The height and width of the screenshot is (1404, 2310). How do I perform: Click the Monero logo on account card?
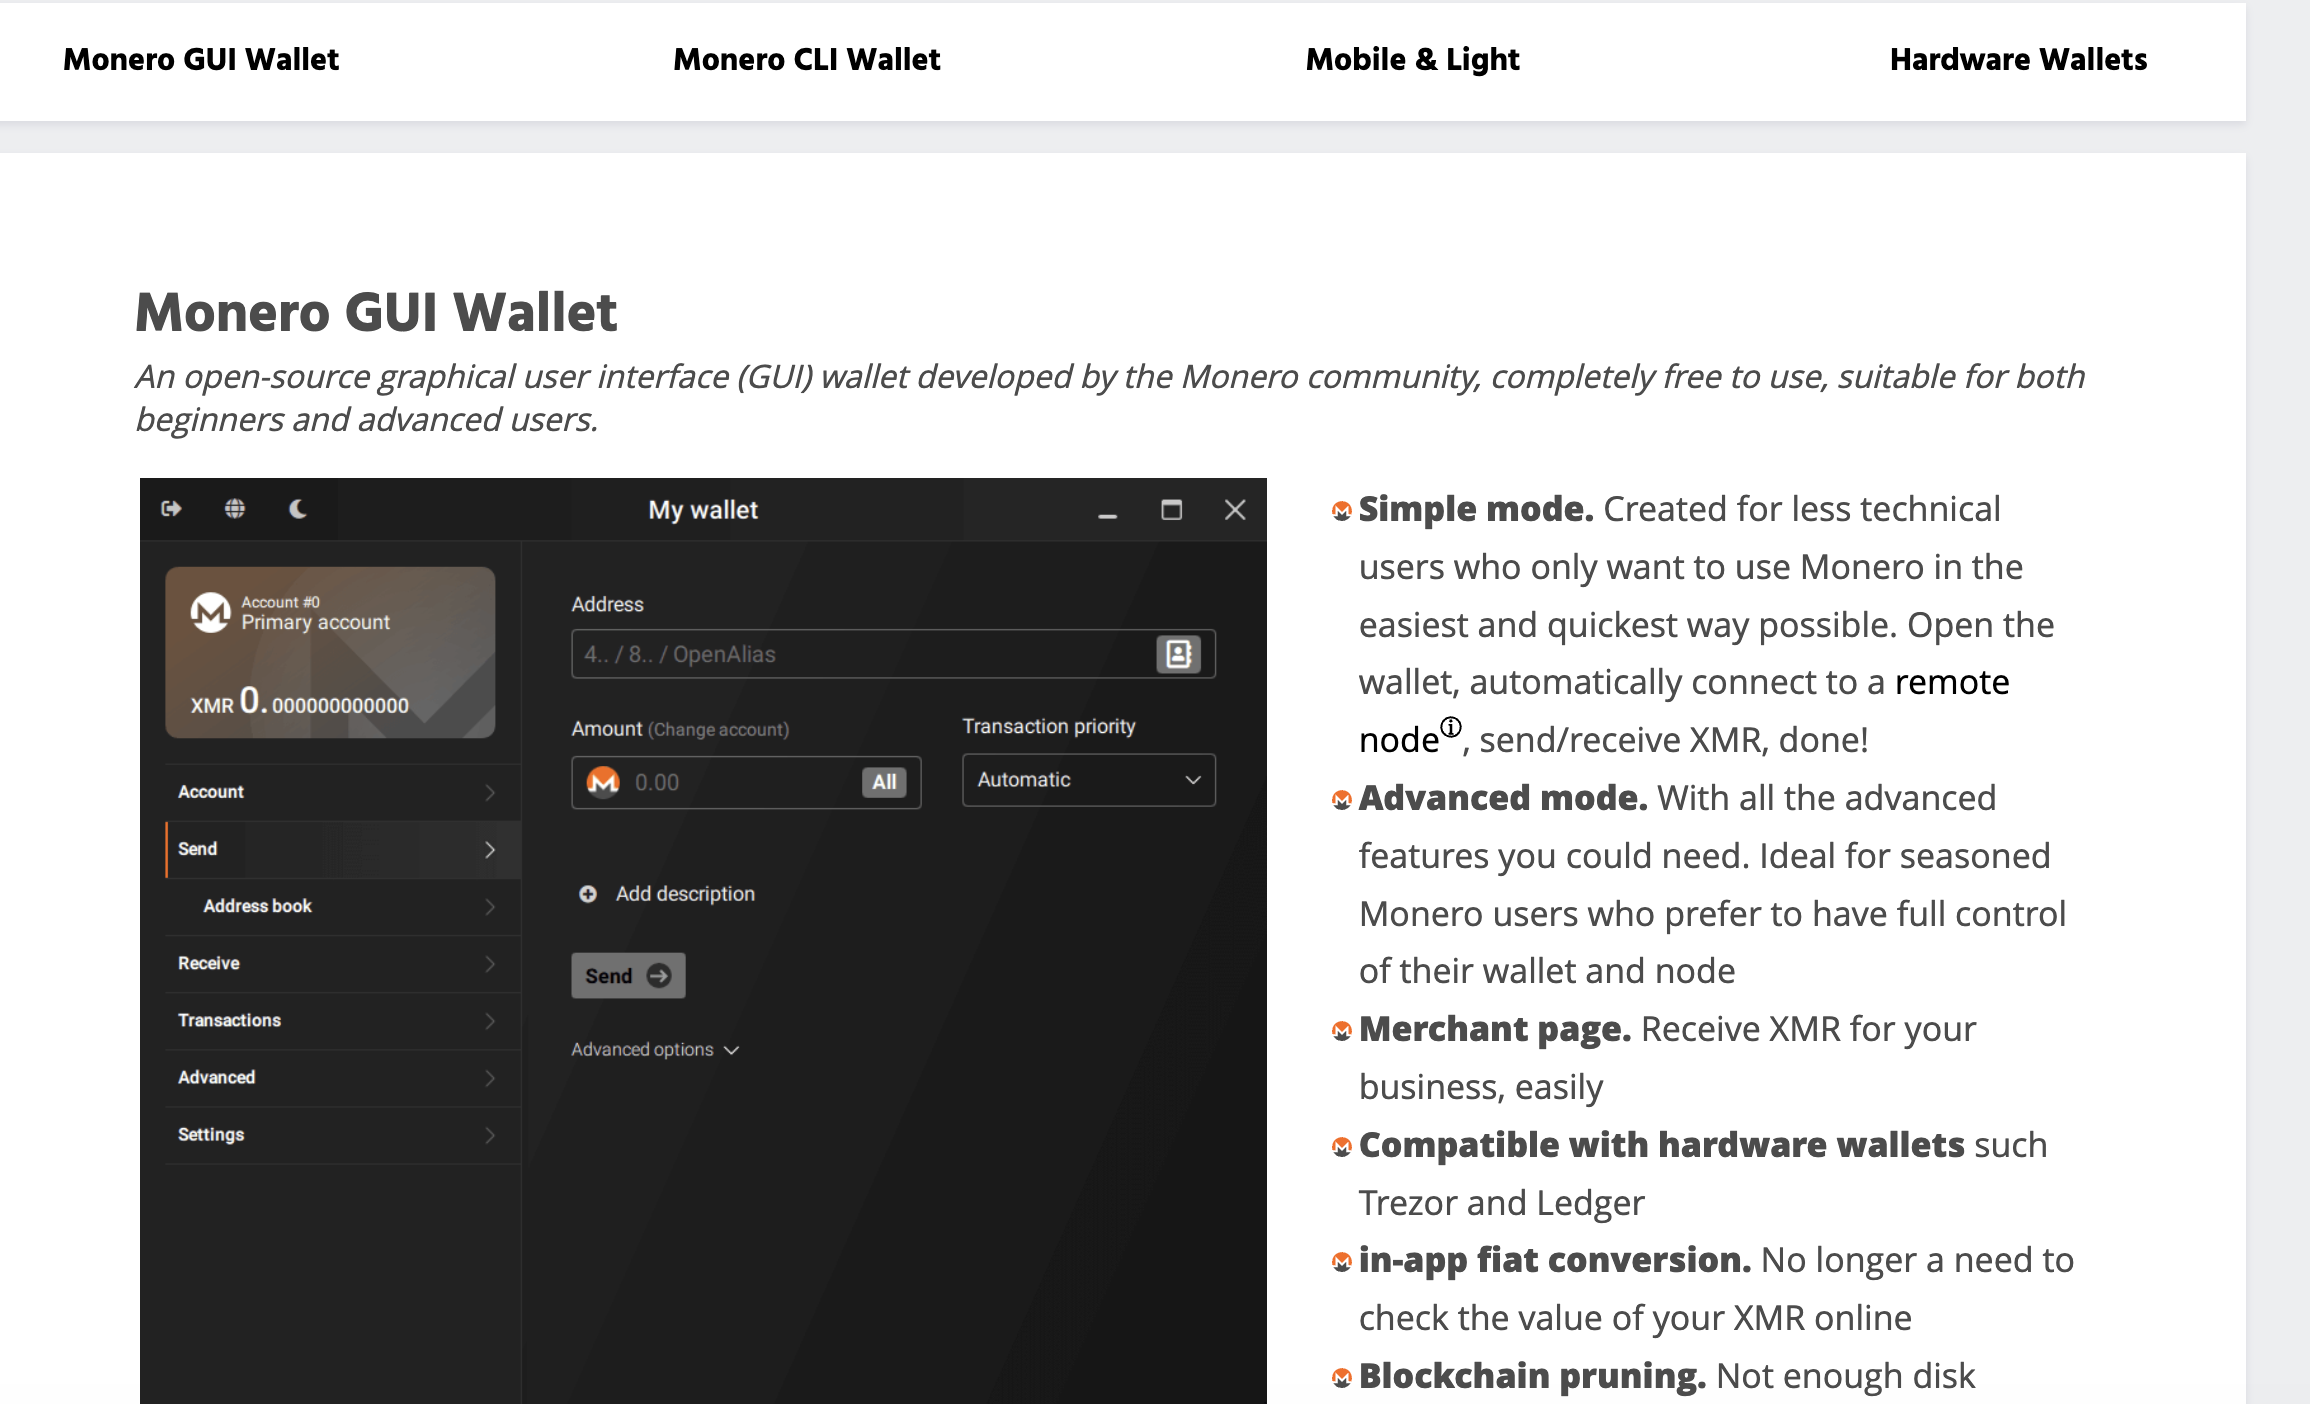click(211, 612)
